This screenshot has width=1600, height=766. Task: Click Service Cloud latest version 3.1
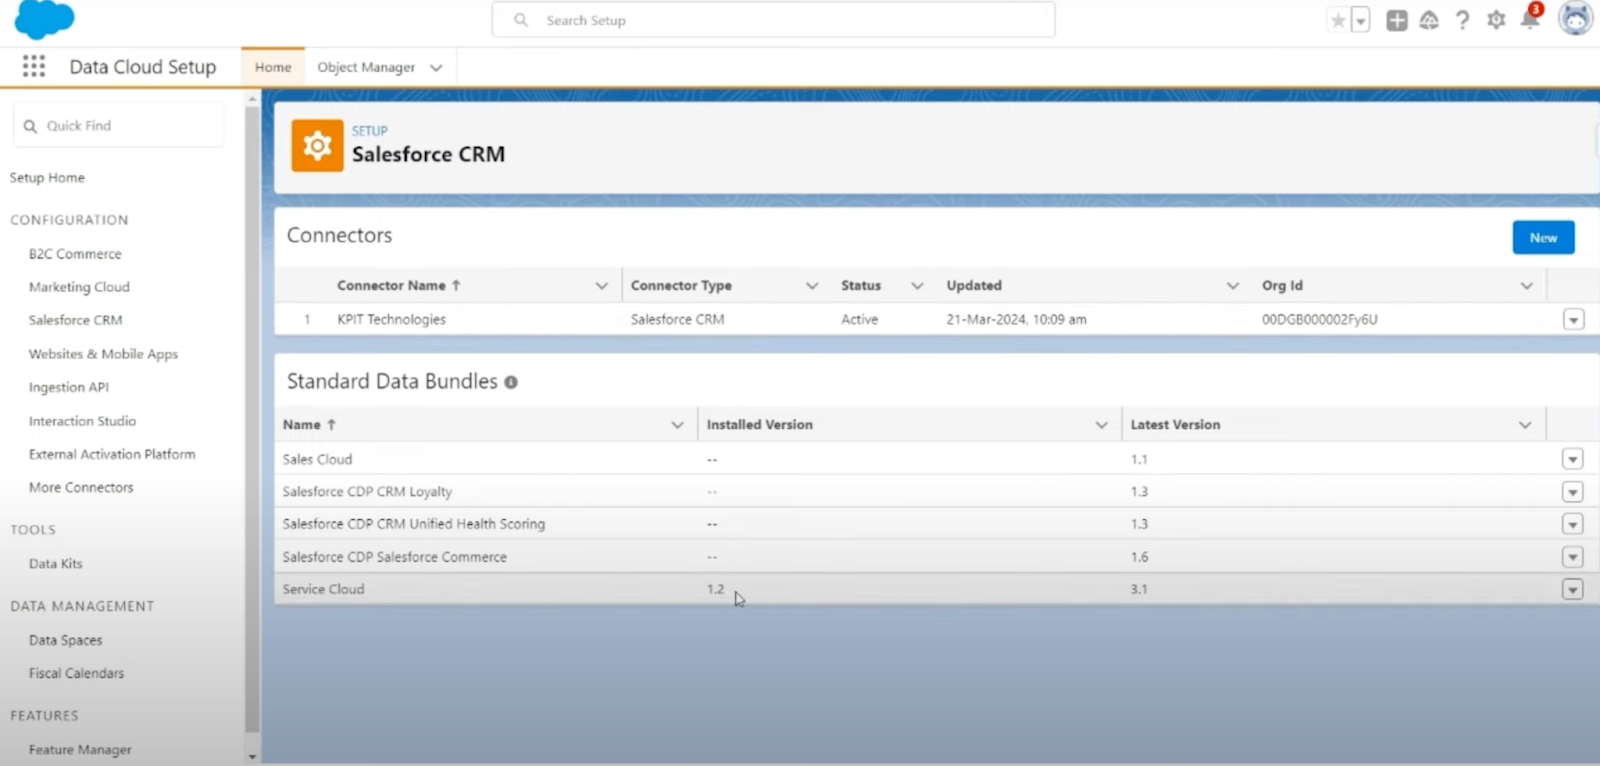1139,589
